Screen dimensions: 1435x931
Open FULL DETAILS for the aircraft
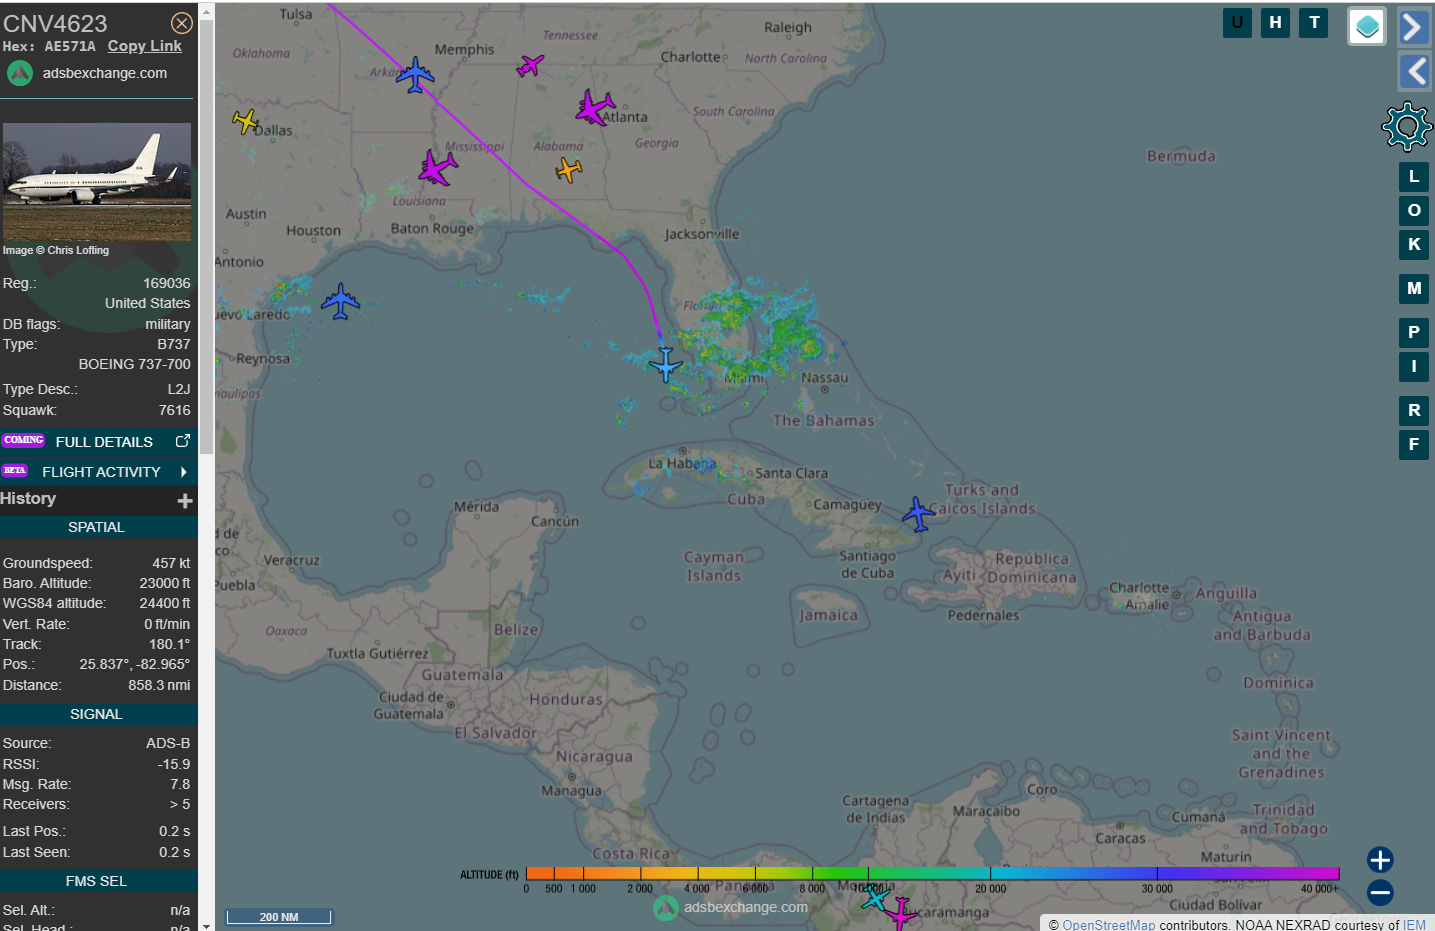click(x=104, y=442)
